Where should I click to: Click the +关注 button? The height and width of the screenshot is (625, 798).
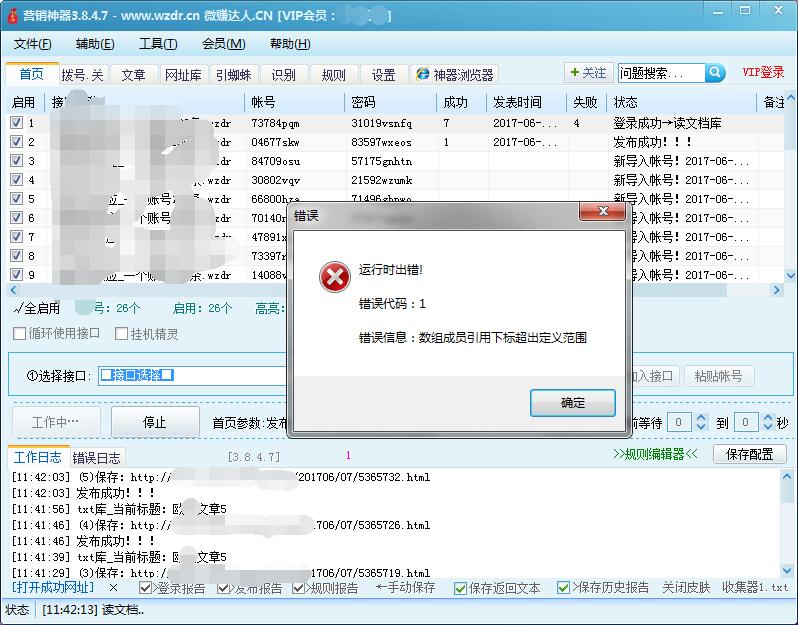point(588,73)
